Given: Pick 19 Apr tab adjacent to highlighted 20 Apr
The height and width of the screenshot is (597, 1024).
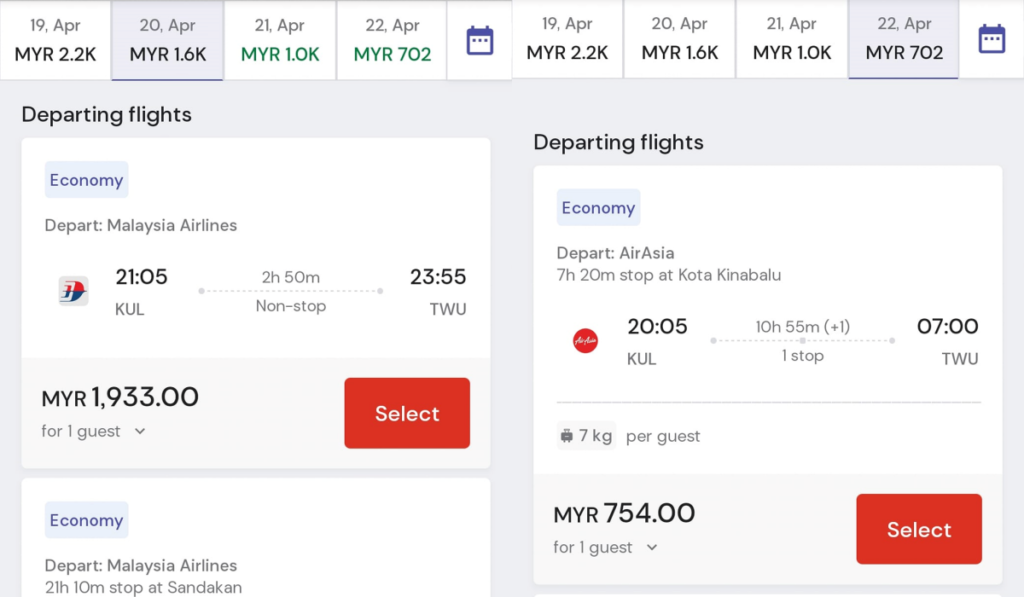Looking at the screenshot, I should coord(56,40).
